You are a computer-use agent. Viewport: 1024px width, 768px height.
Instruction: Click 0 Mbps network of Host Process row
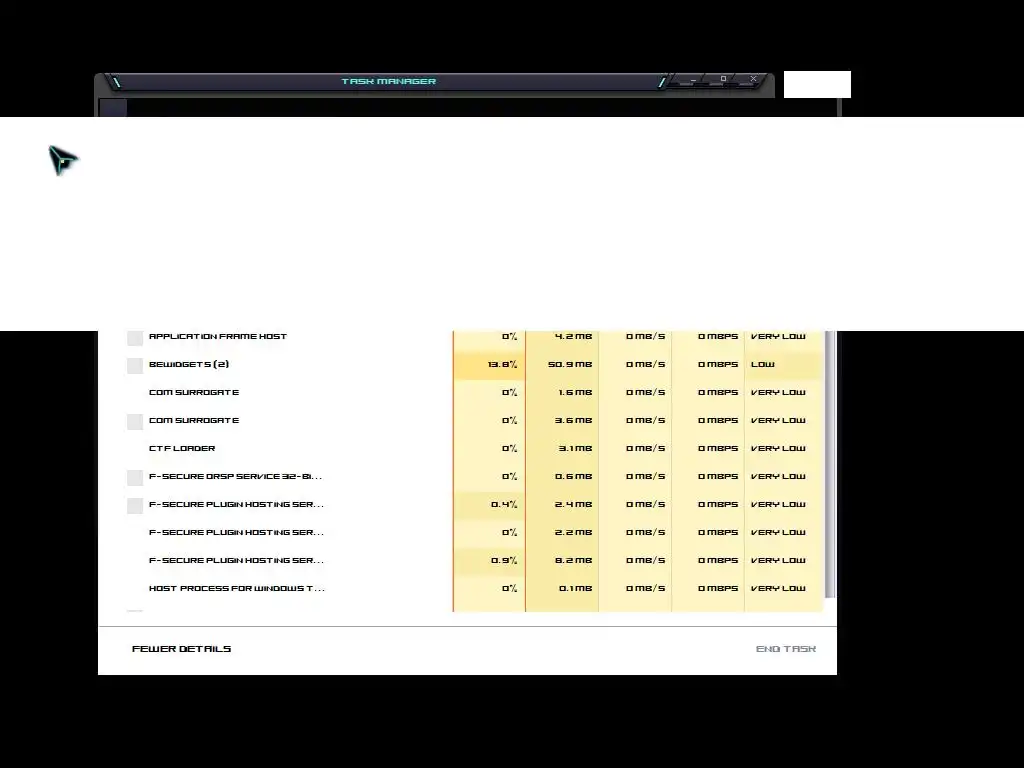pyautogui.click(x=718, y=588)
